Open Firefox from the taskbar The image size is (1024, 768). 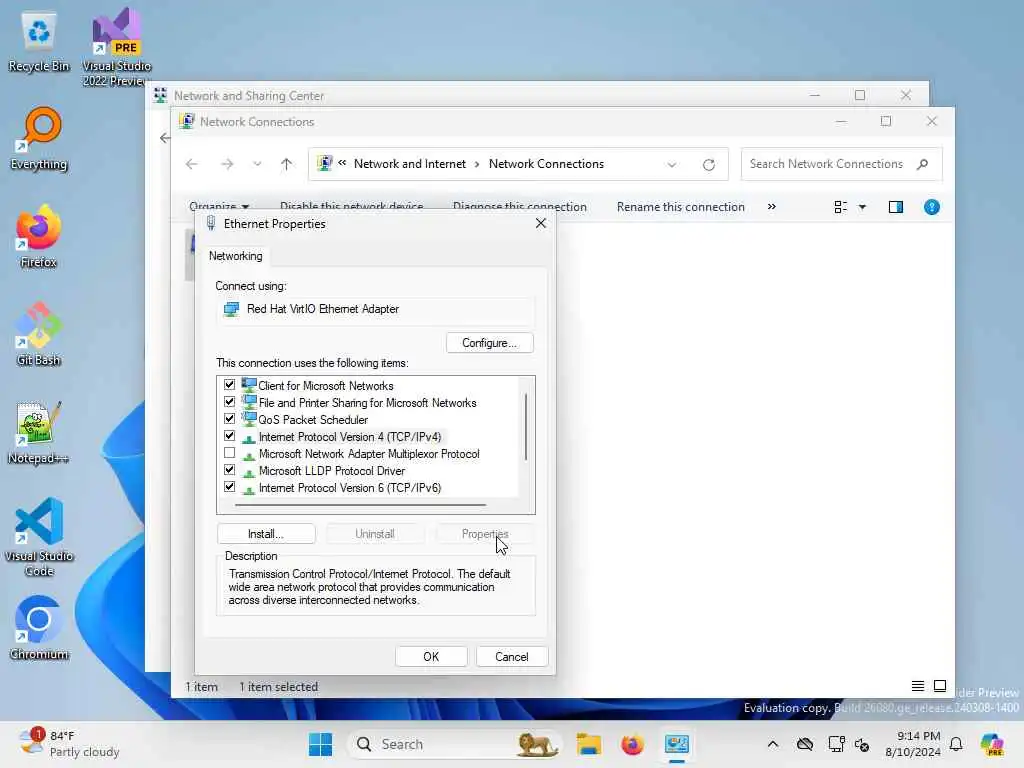point(632,744)
